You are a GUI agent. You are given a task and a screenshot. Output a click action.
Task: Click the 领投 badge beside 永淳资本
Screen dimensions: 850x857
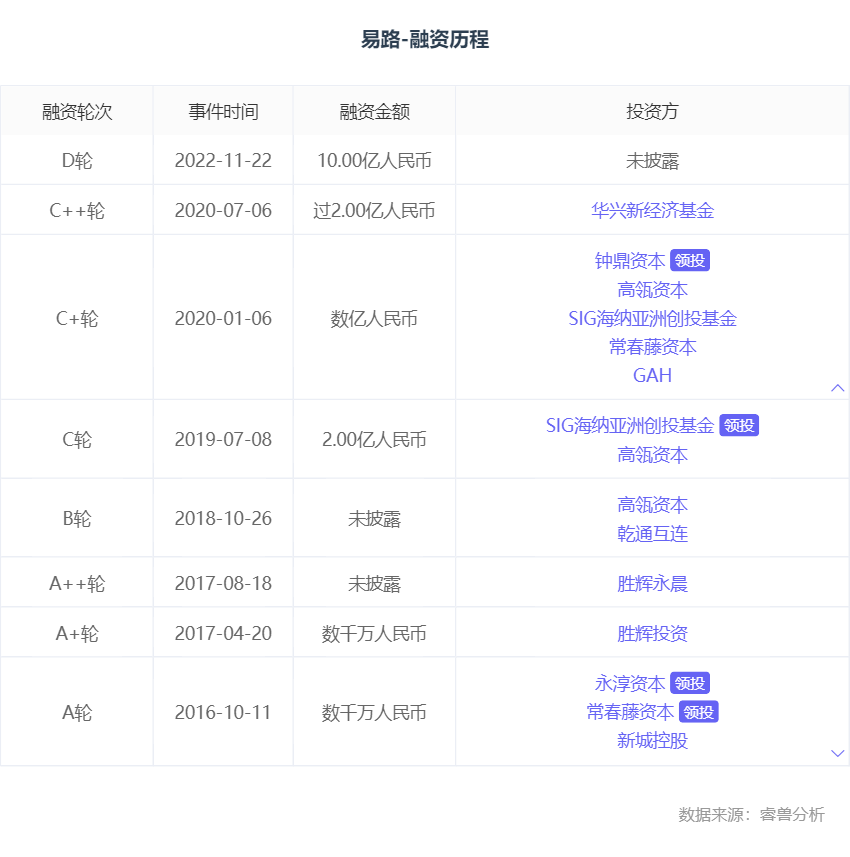690,683
